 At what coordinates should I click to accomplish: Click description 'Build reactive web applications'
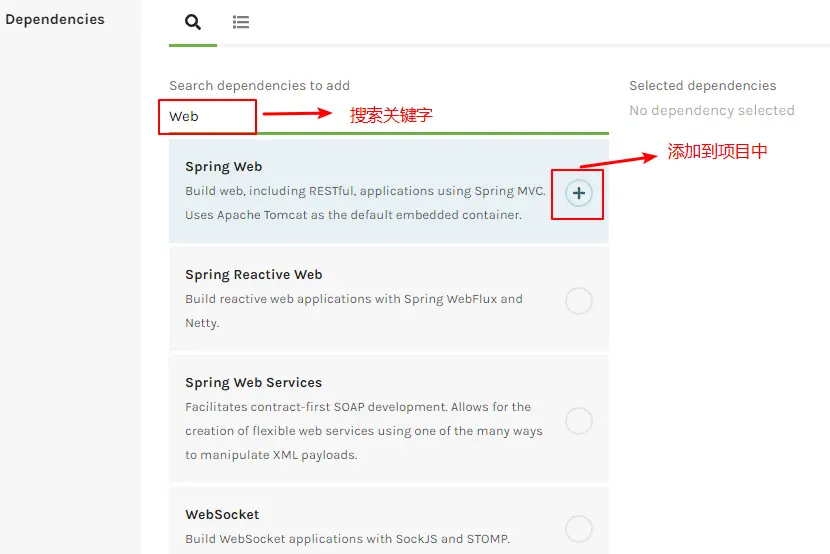(x=354, y=311)
